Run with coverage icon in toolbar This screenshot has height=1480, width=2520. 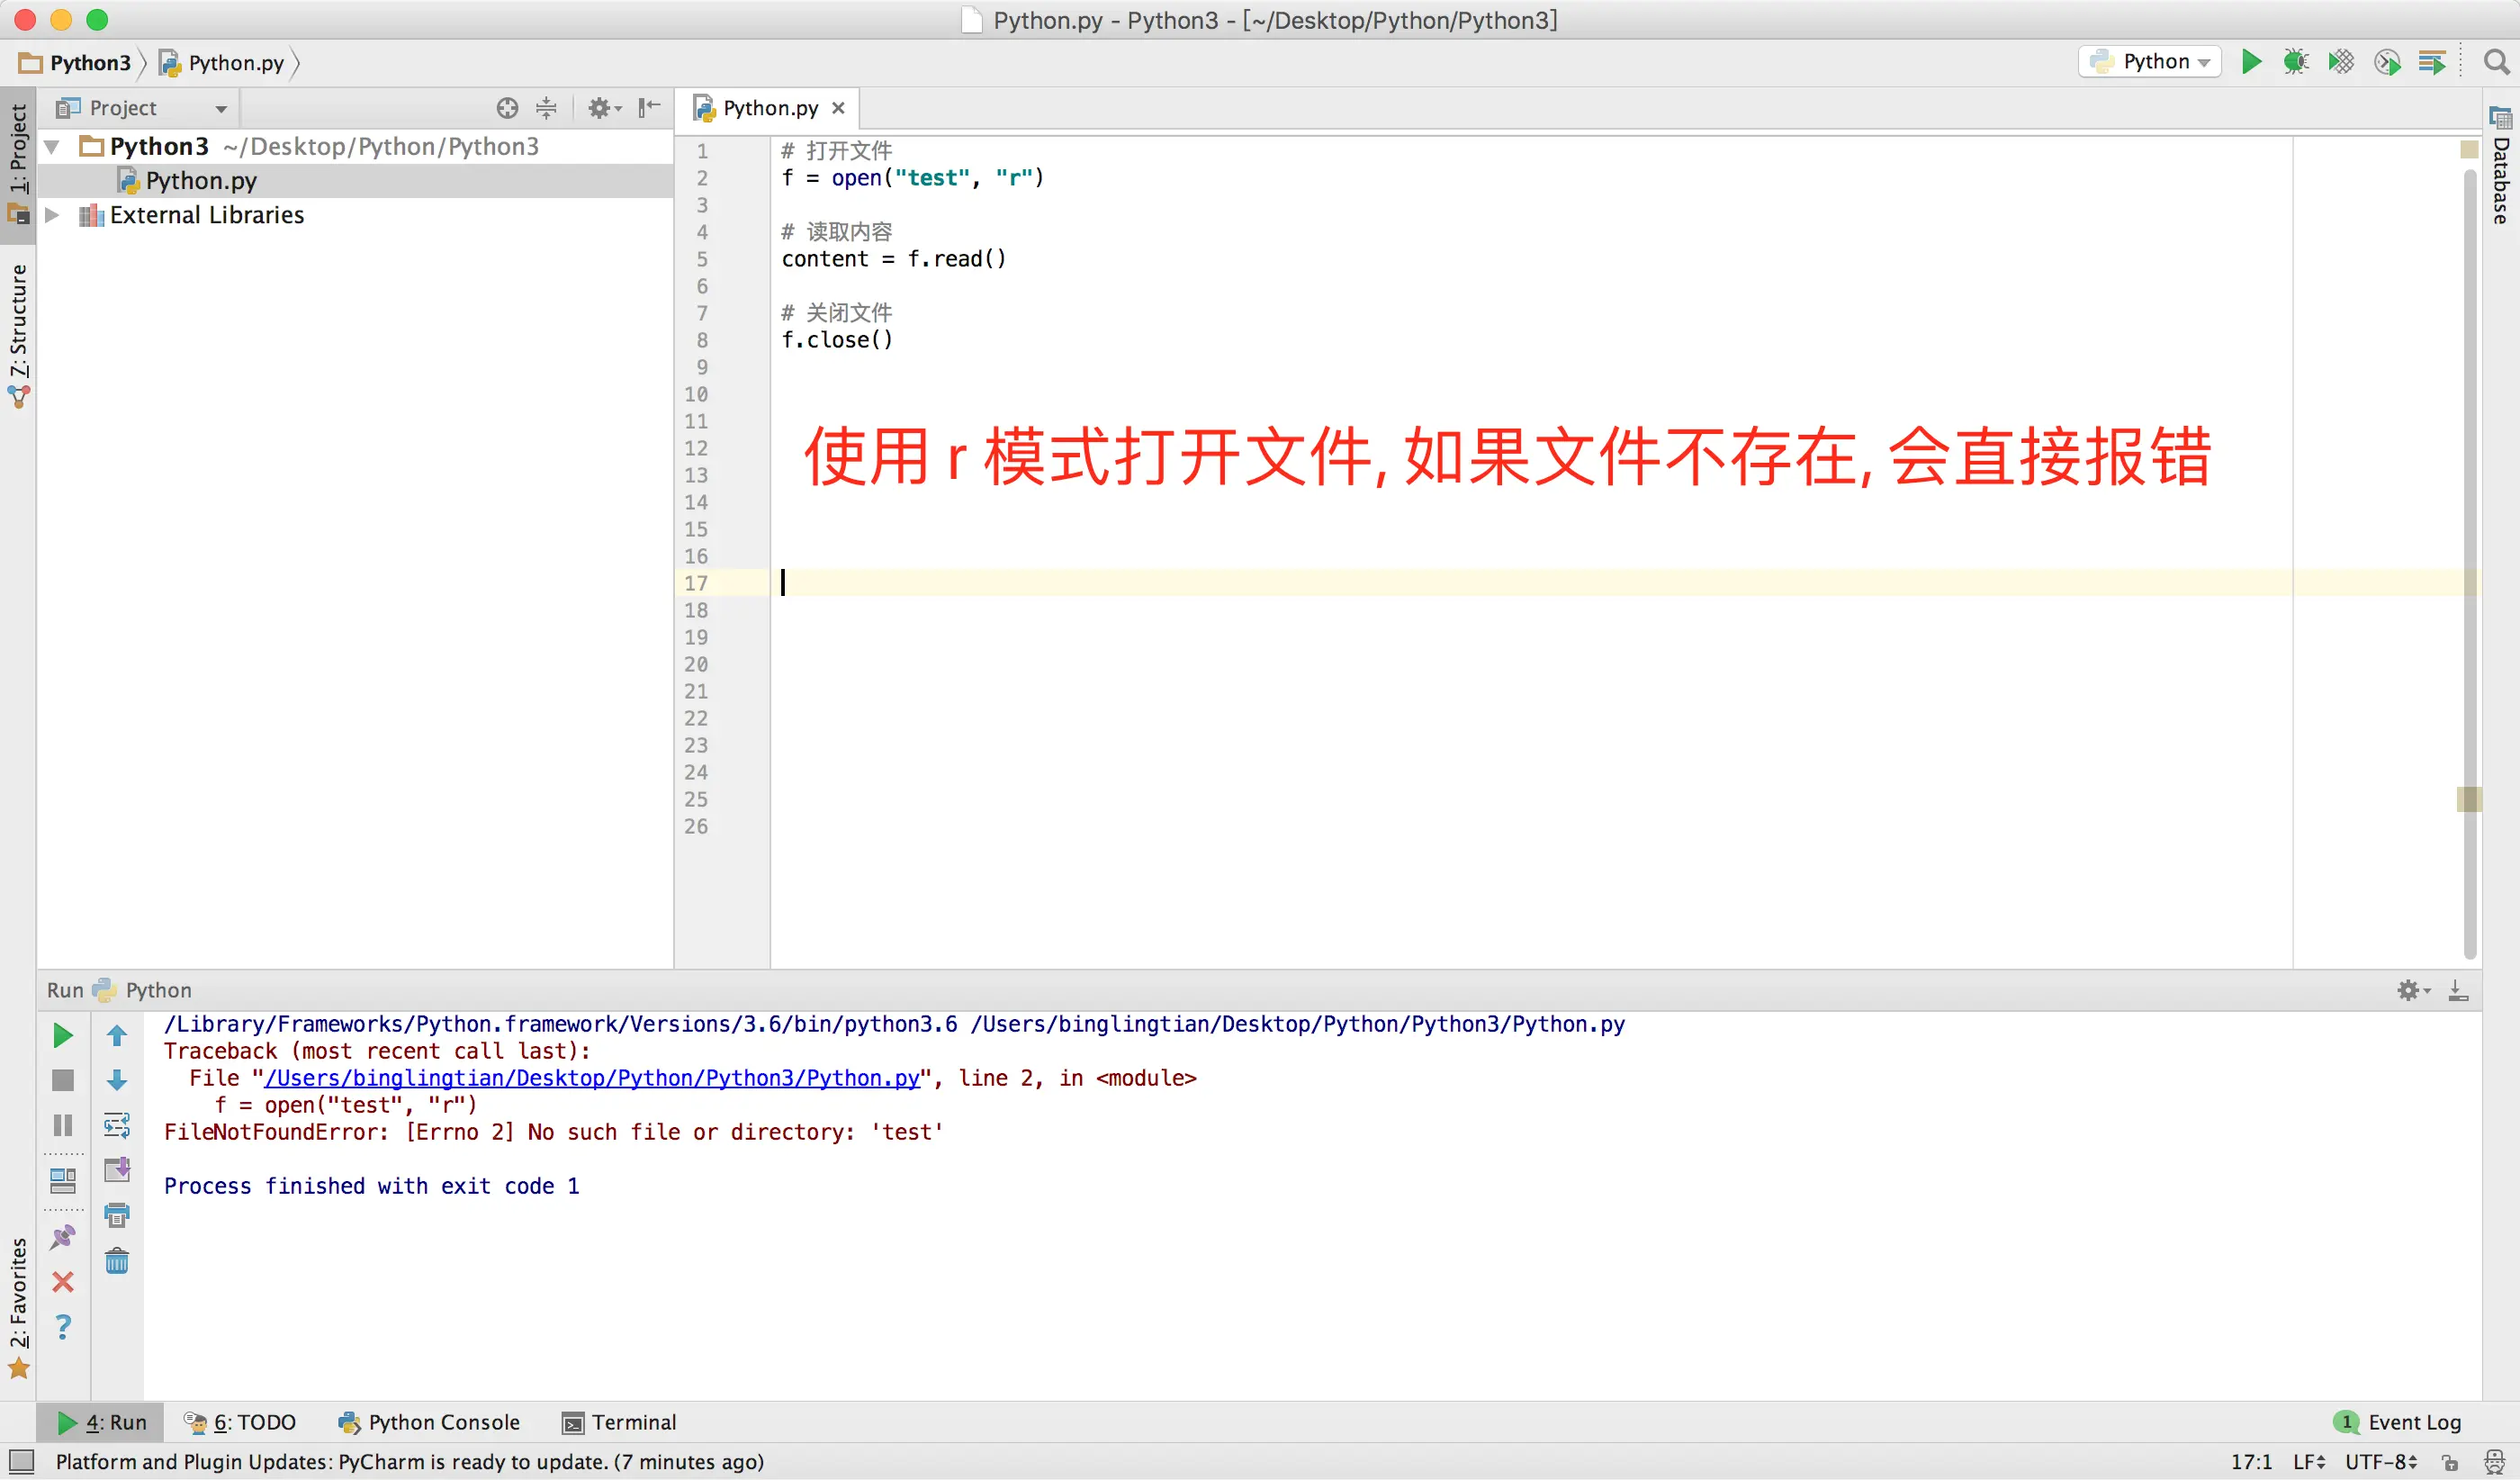[2340, 62]
